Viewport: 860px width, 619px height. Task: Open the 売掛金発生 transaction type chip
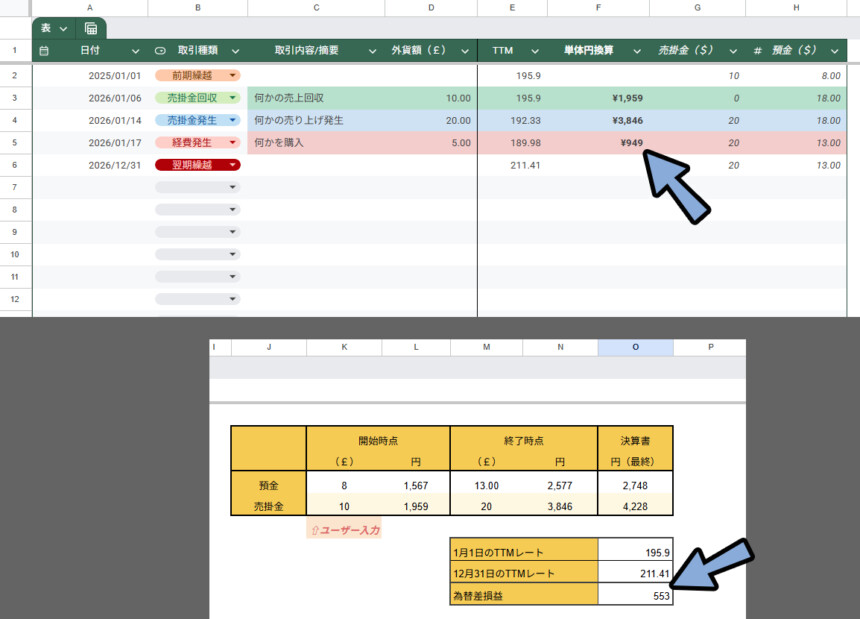pyautogui.click(x=197, y=120)
